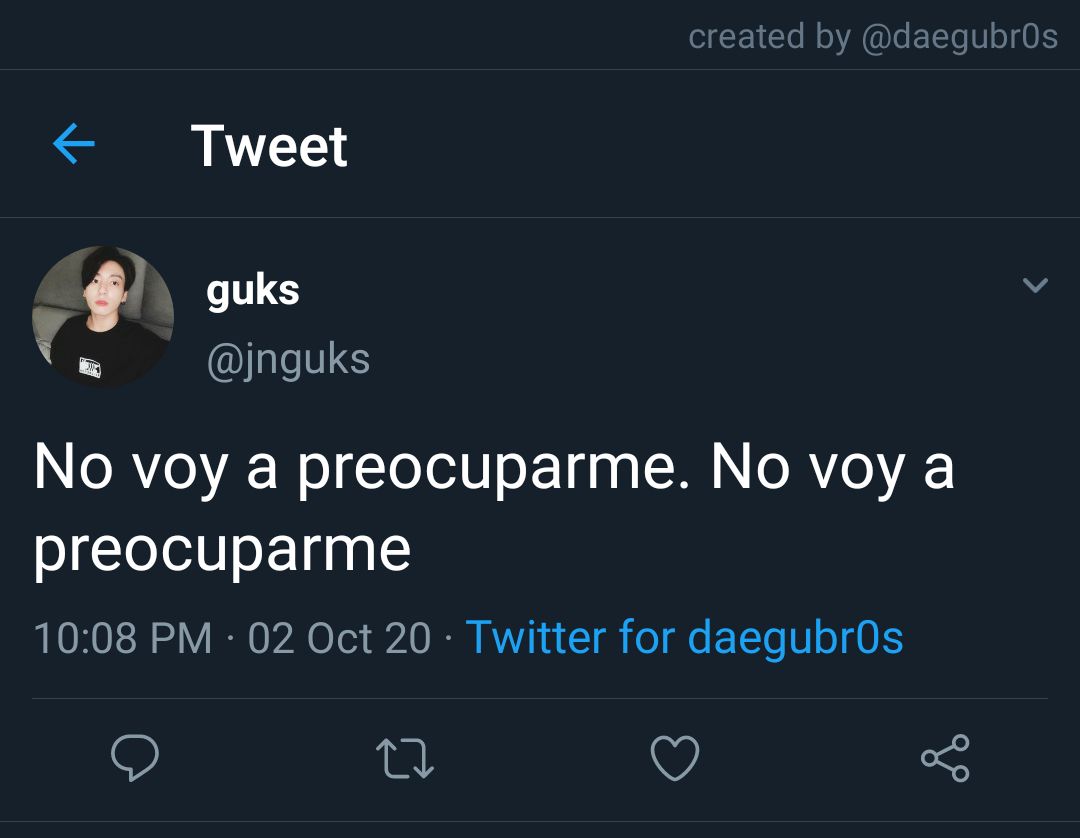Reply to the guks tweet
The width and height of the screenshot is (1080, 838).
[135, 757]
